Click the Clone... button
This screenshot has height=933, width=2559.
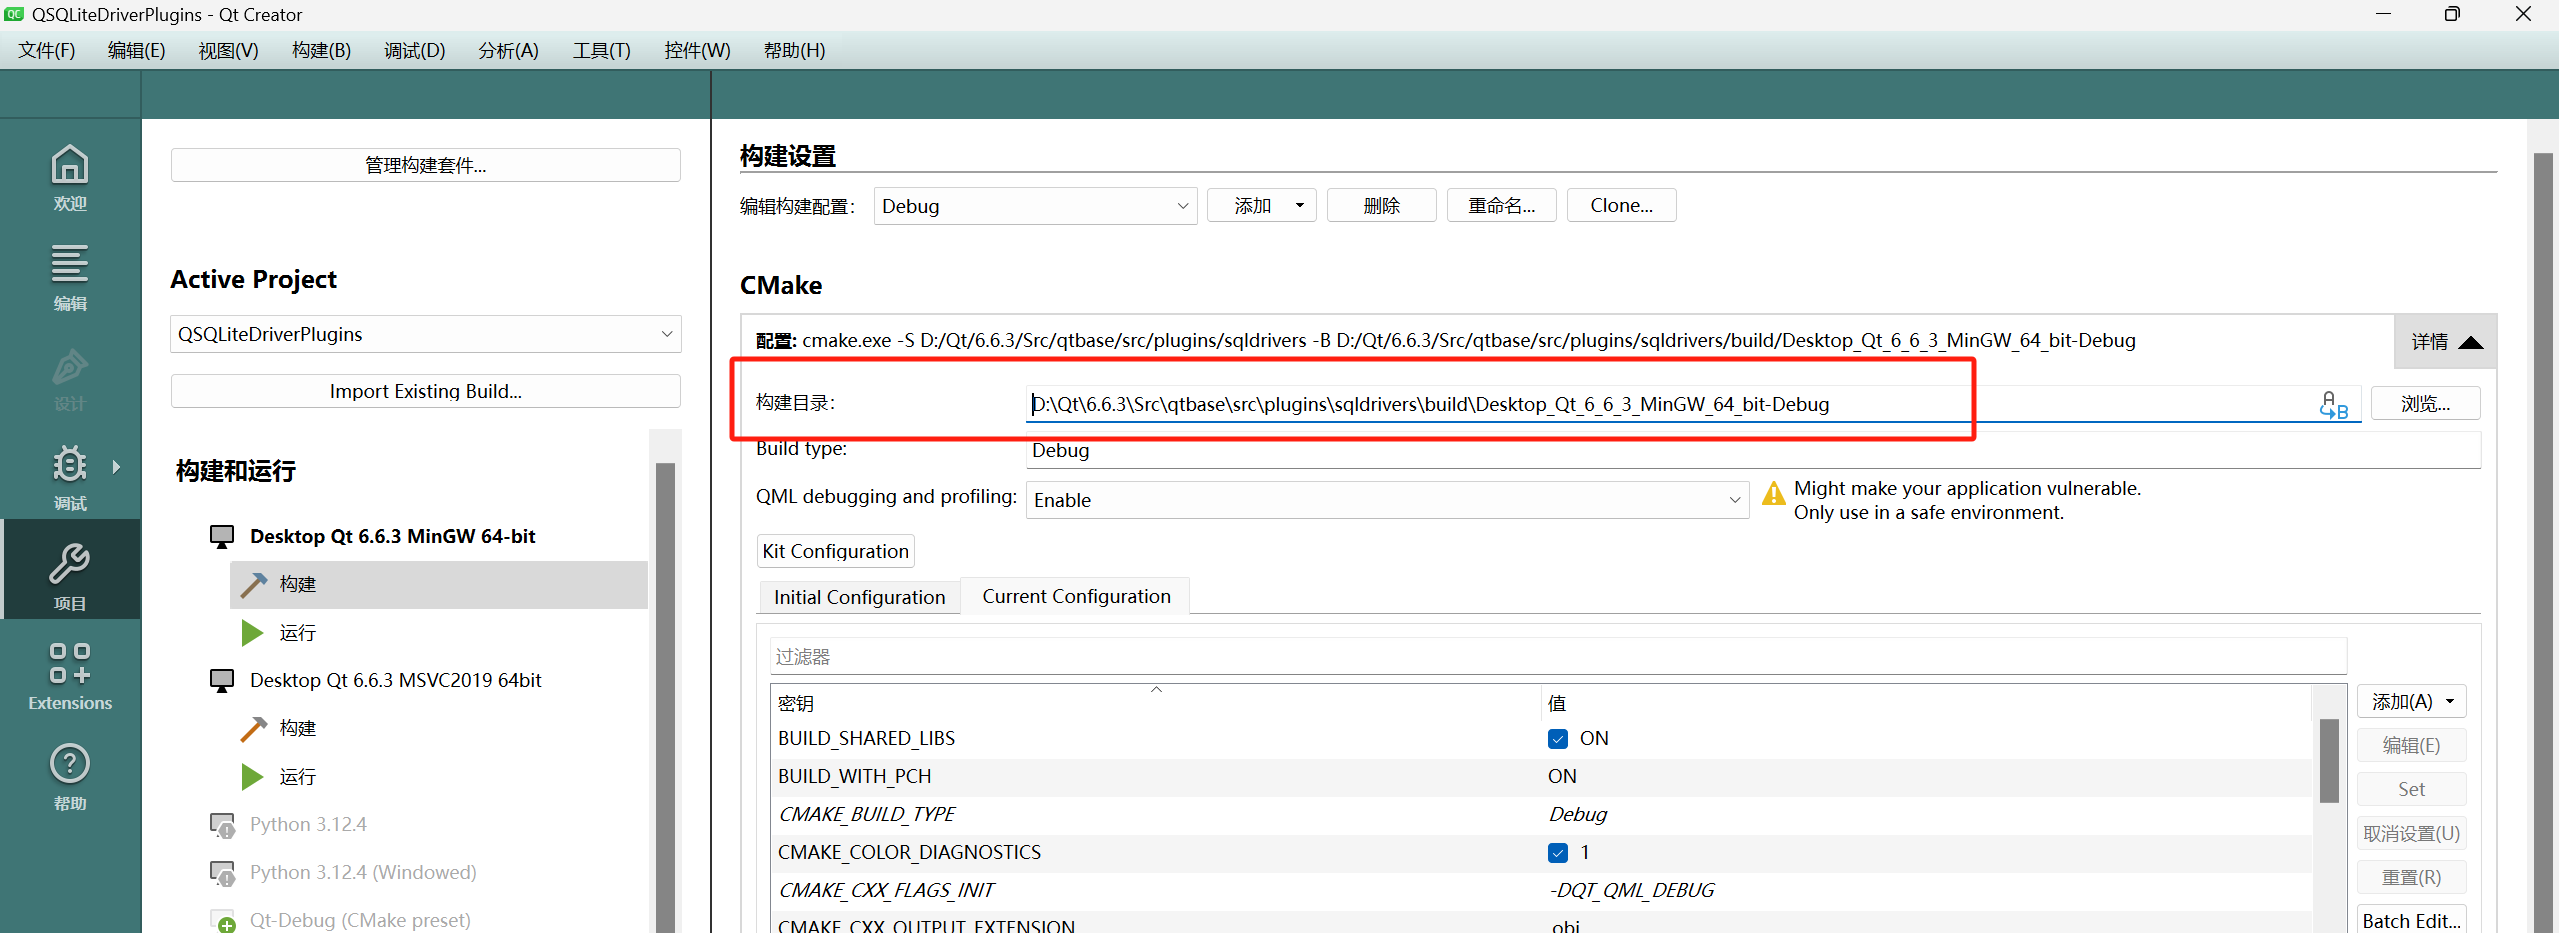click(1622, 206)
